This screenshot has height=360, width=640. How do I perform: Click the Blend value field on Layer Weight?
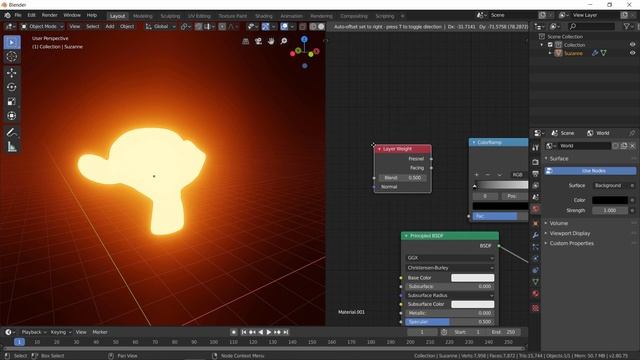tap(402, 178)
